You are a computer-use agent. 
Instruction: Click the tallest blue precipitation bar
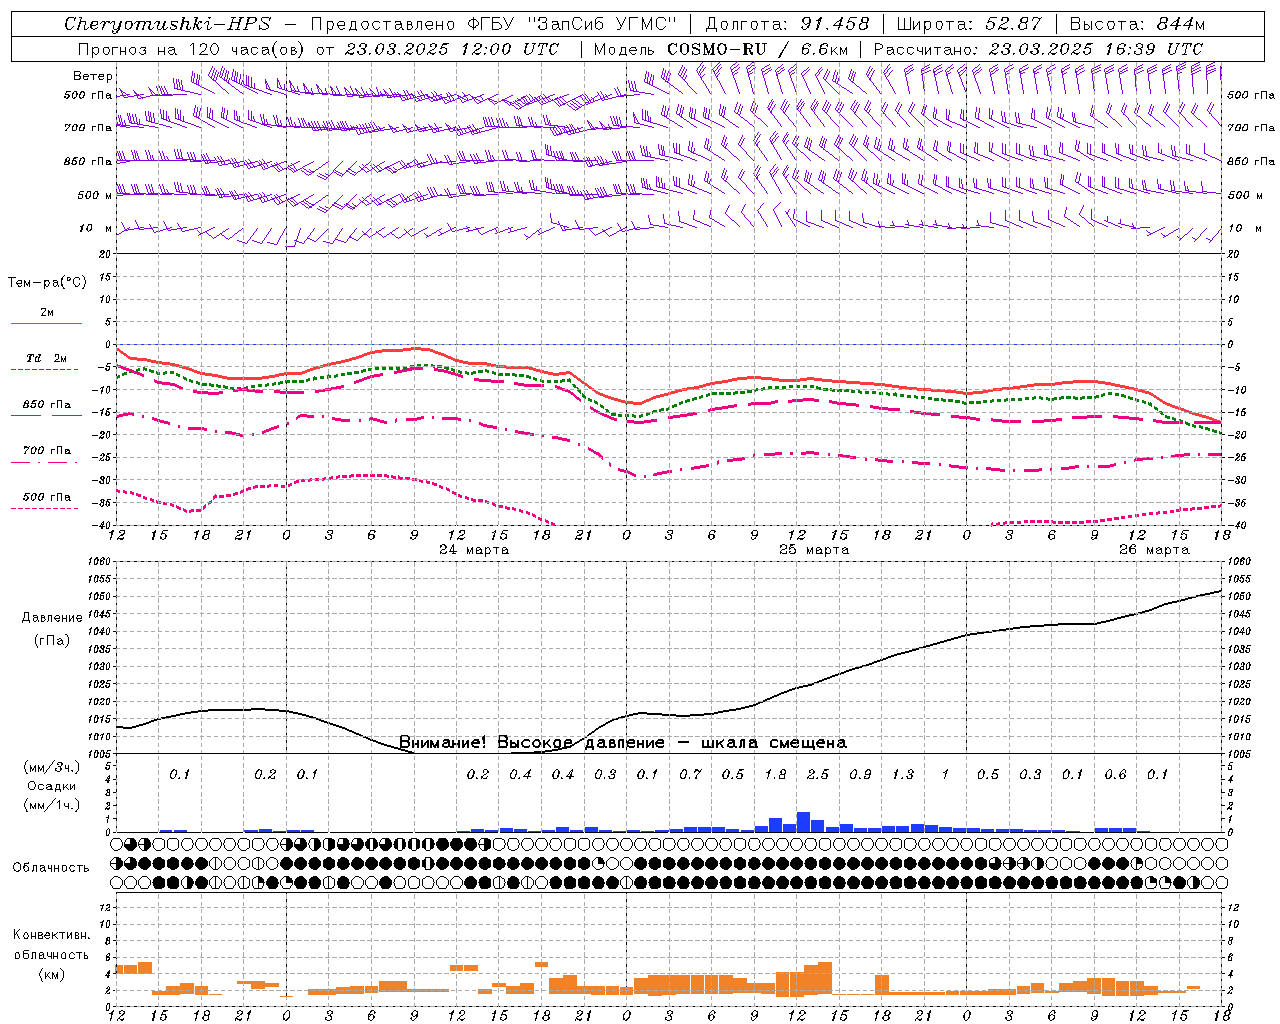[803, 822]
